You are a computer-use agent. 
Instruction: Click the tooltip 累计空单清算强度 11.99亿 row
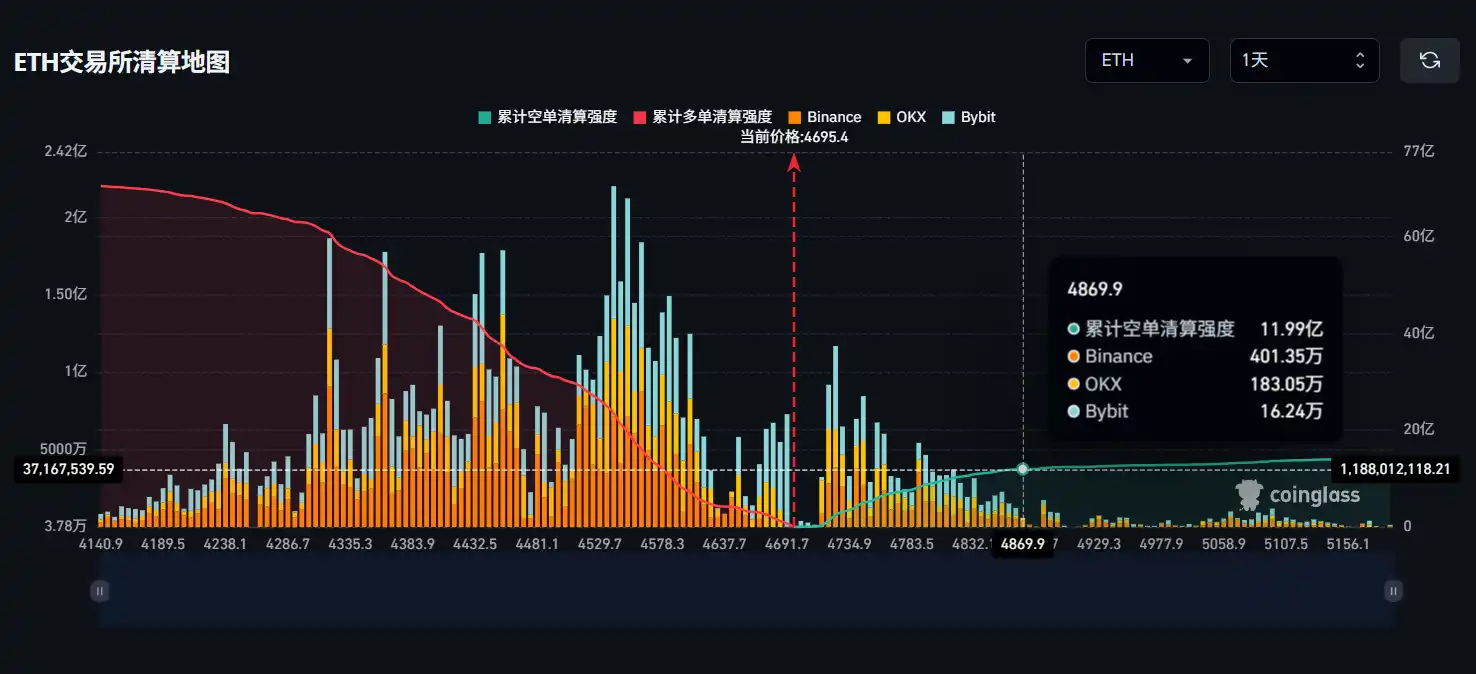point(1195,328)
